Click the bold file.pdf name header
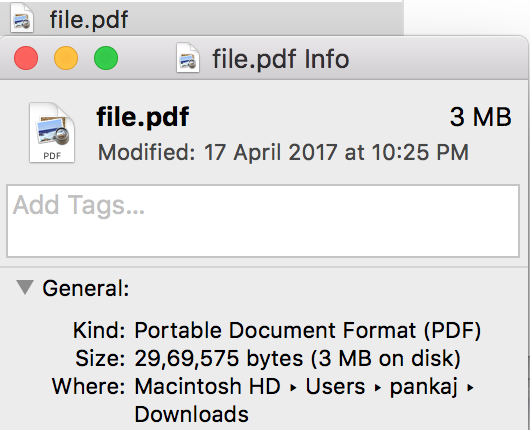 point(143,117)
